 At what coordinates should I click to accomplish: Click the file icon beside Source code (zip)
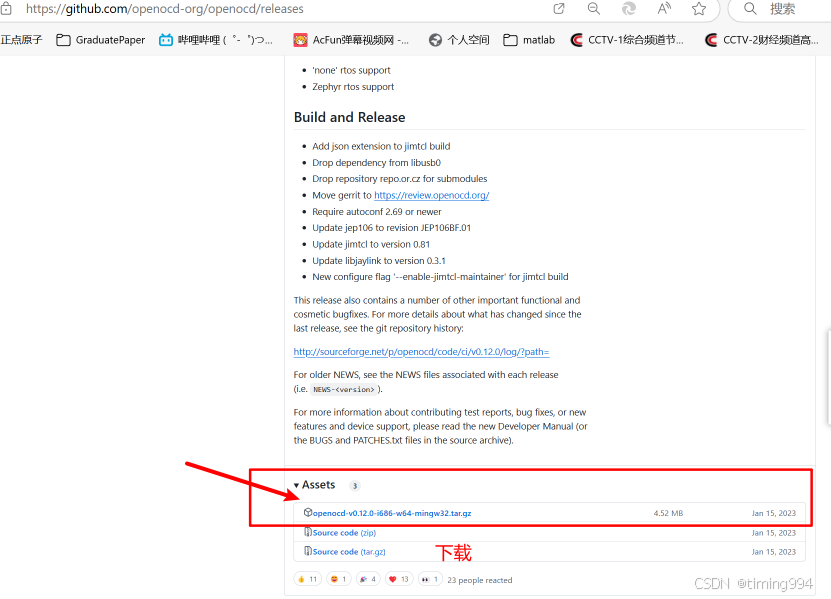pyautogui.click(x=307, y=532)
